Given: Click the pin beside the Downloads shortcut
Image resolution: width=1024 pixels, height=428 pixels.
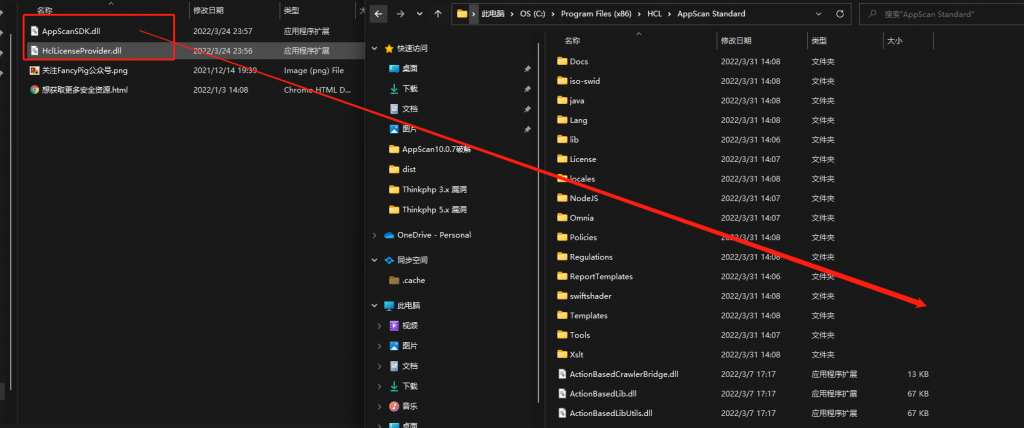Looking at the screenshot, I should (x=527, y=89).
